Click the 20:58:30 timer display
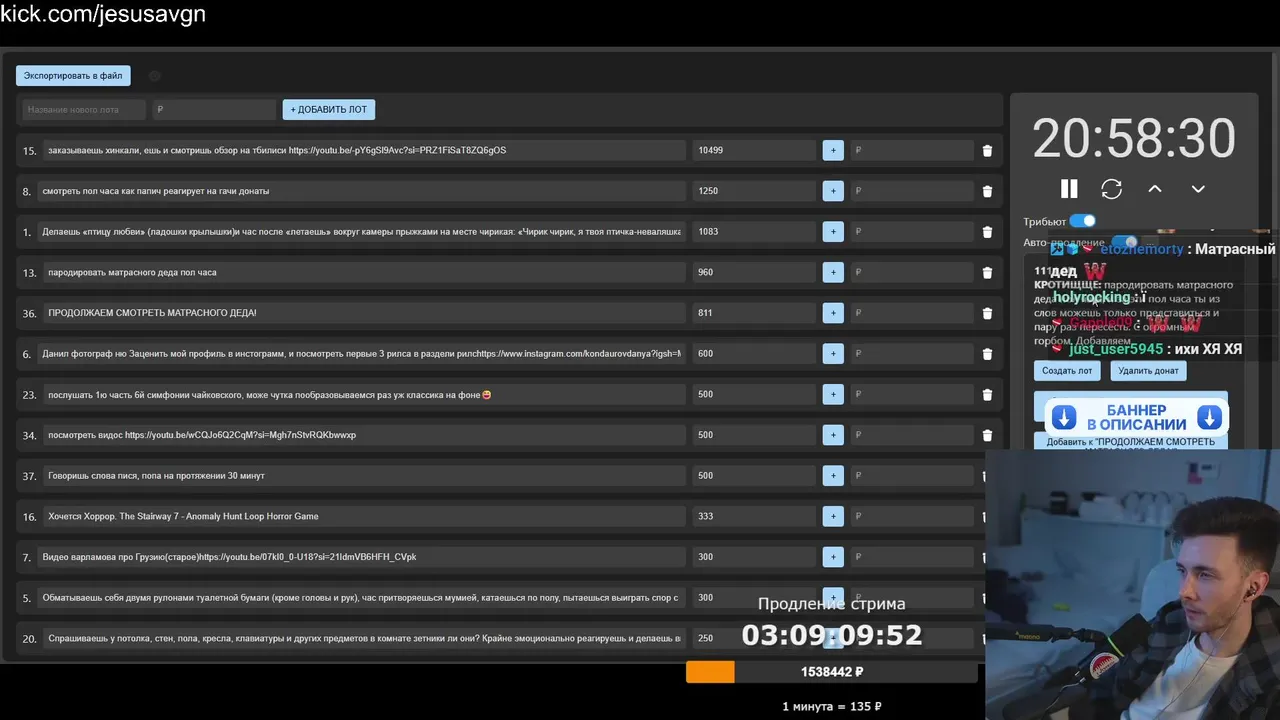Screen dimensions: 1280x720 [1134, 138]
